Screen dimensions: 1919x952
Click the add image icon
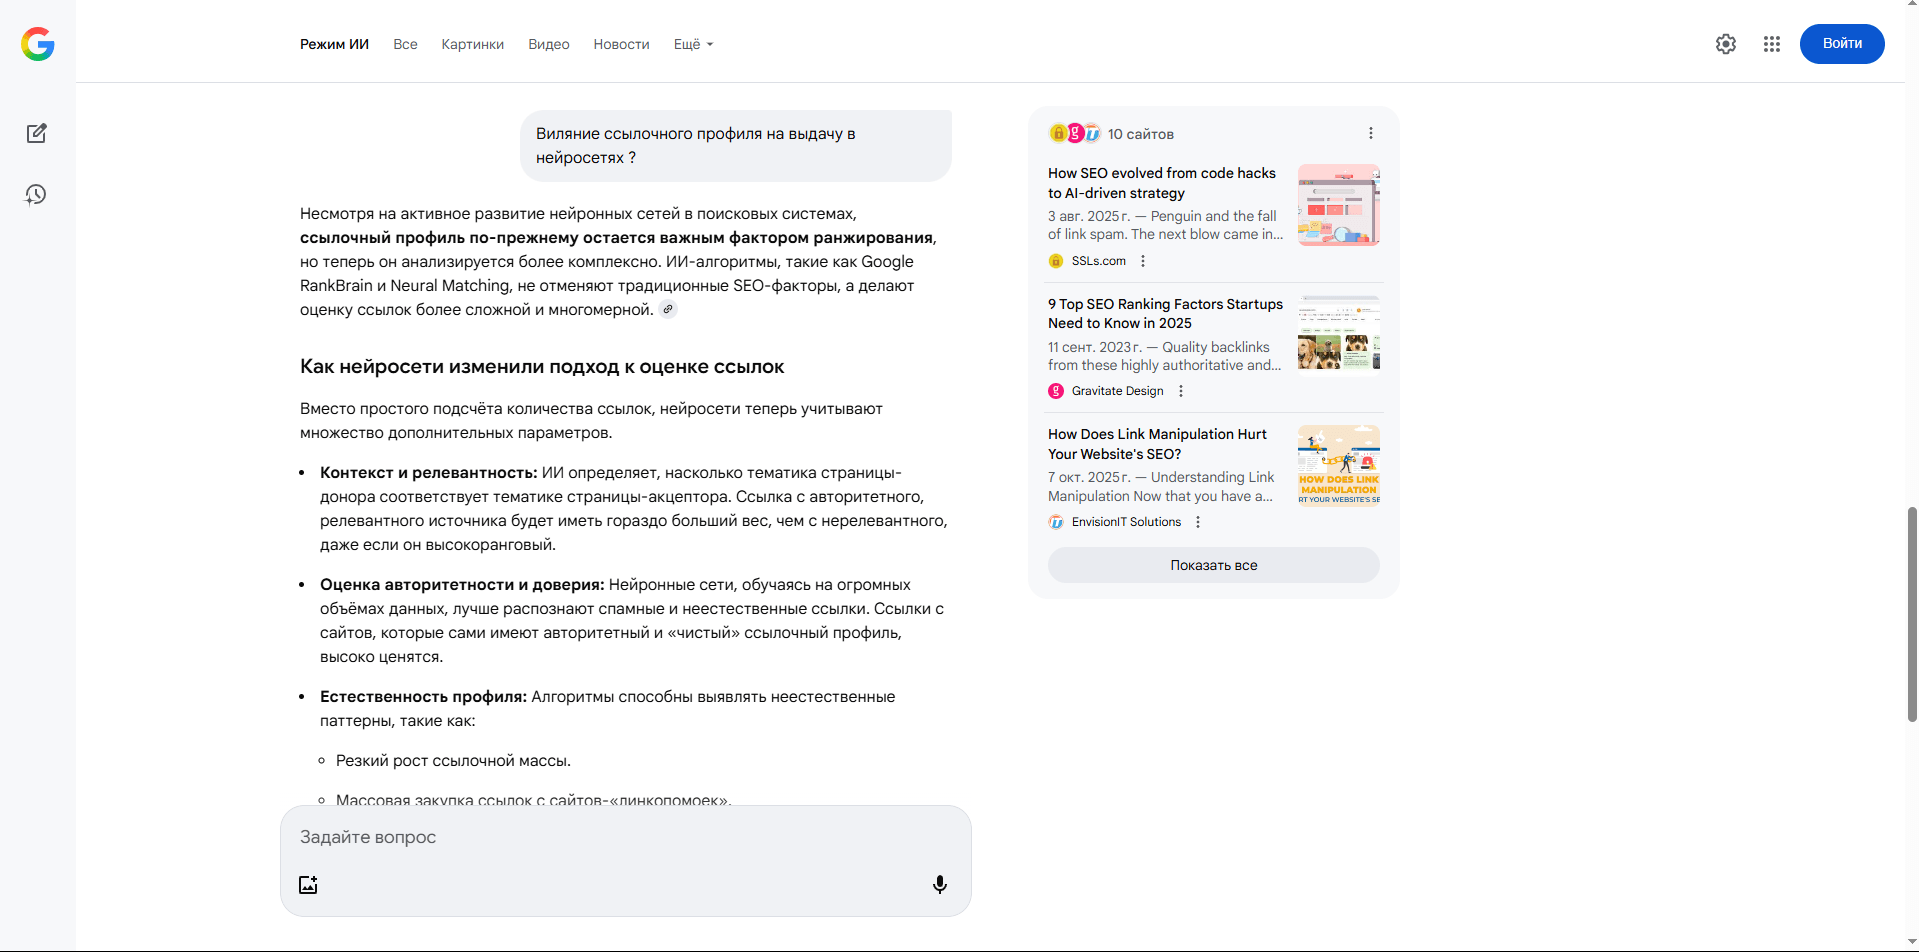click(308, 884)
